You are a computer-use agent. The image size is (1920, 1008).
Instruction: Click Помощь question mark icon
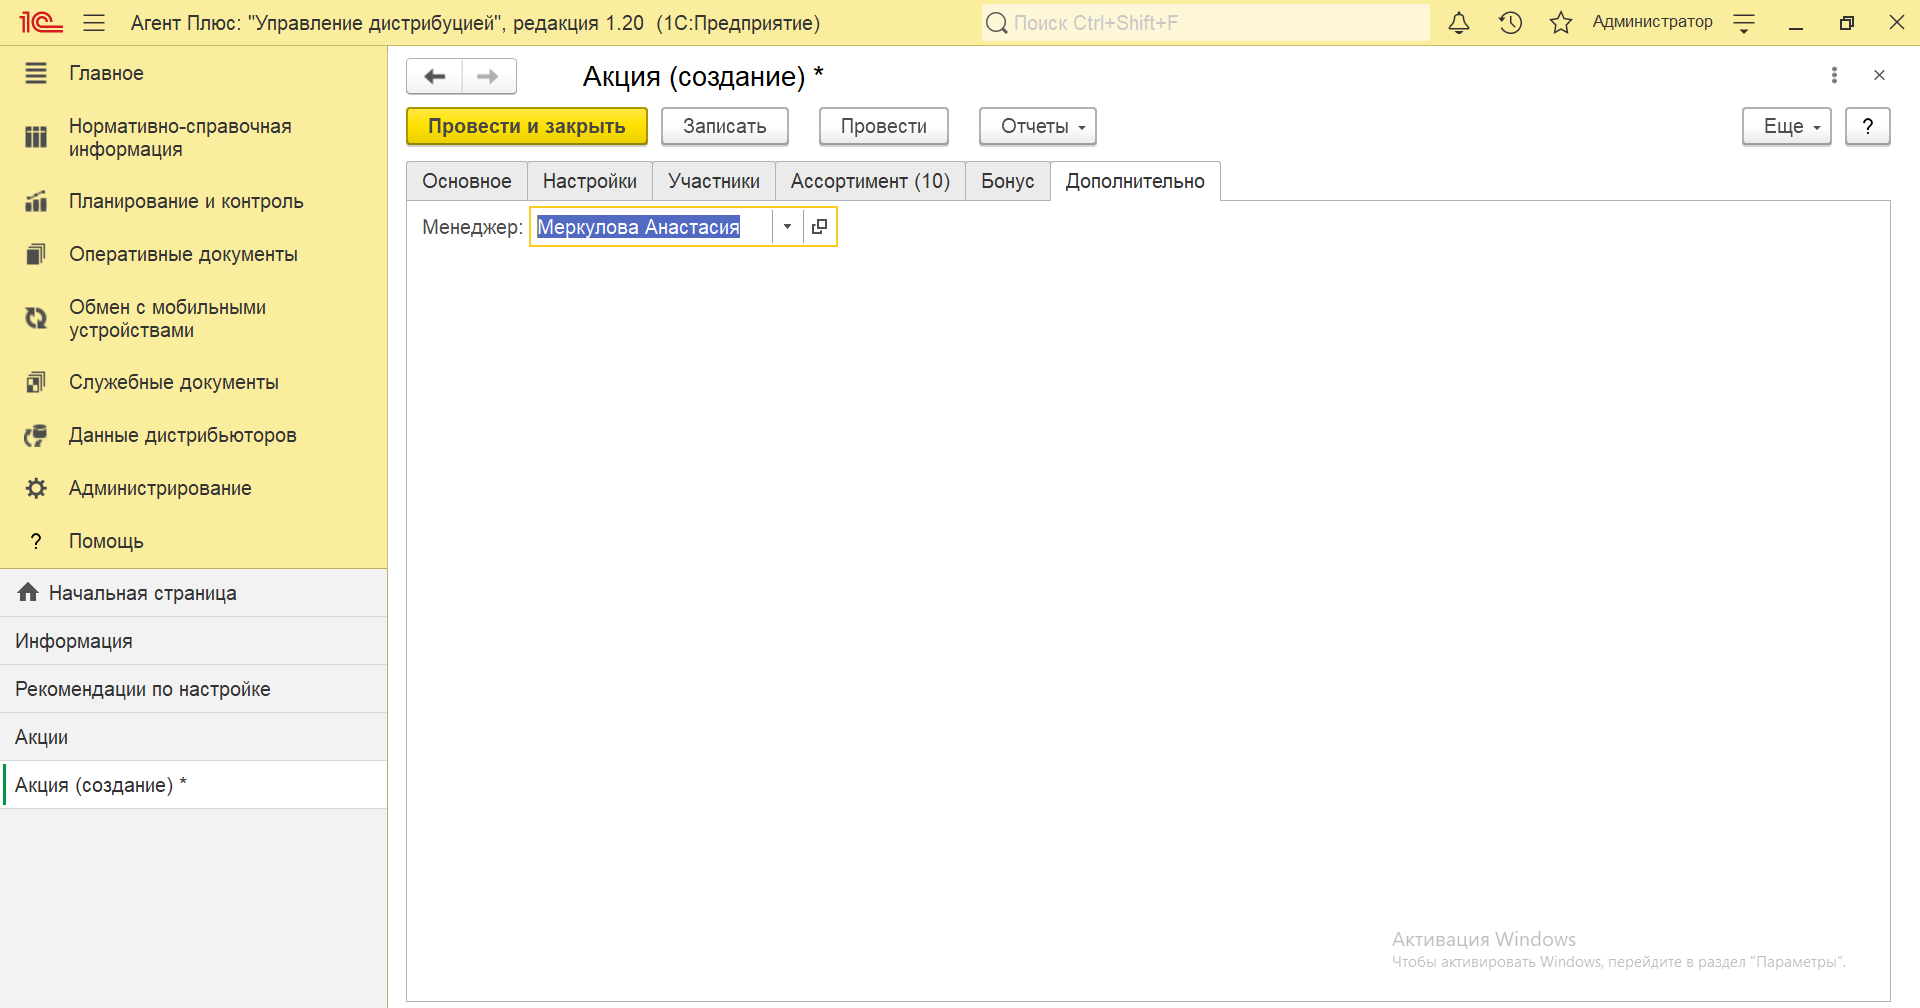click(x=36, y=541)
